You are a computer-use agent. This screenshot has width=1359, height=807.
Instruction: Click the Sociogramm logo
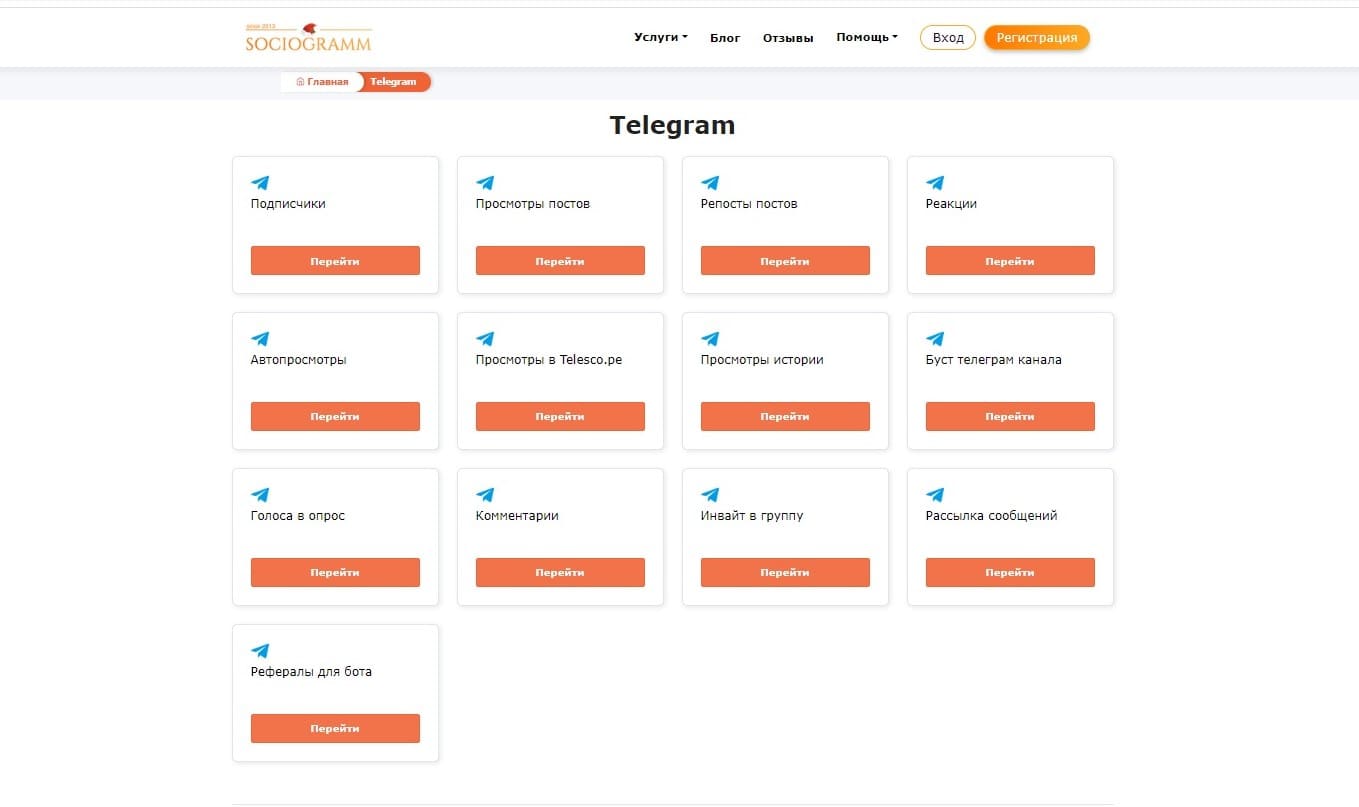pos(308,37)
